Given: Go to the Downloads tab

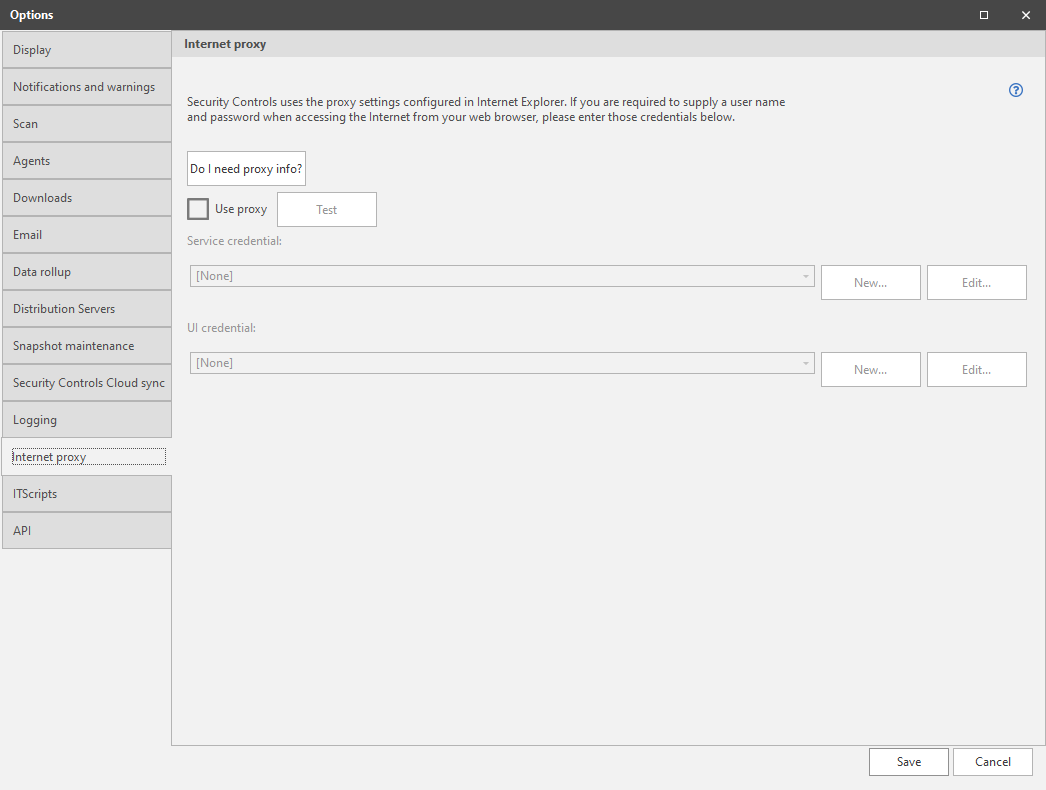Looking at the screenshot, I should coord(87,198).
